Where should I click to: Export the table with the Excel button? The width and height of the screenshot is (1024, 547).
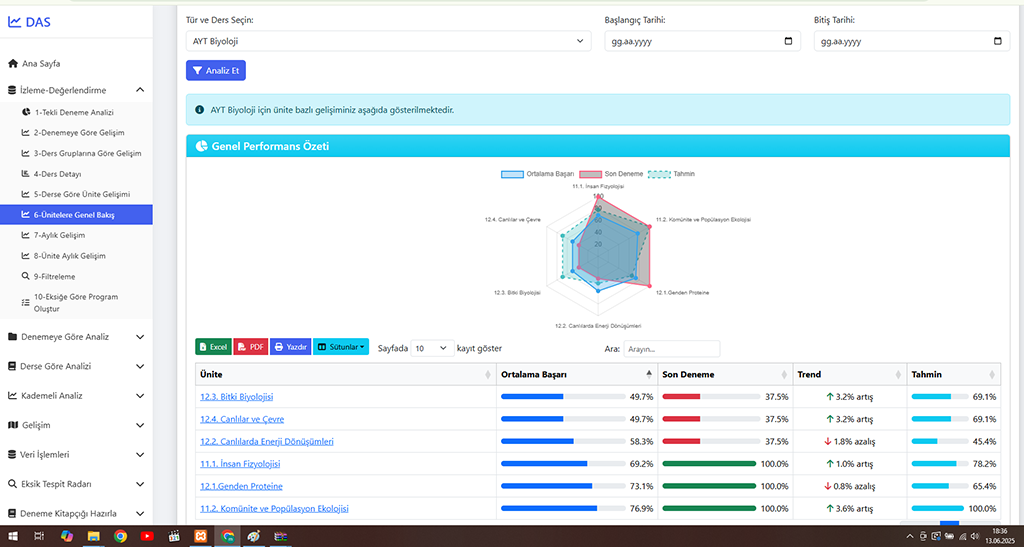(212, 347)
